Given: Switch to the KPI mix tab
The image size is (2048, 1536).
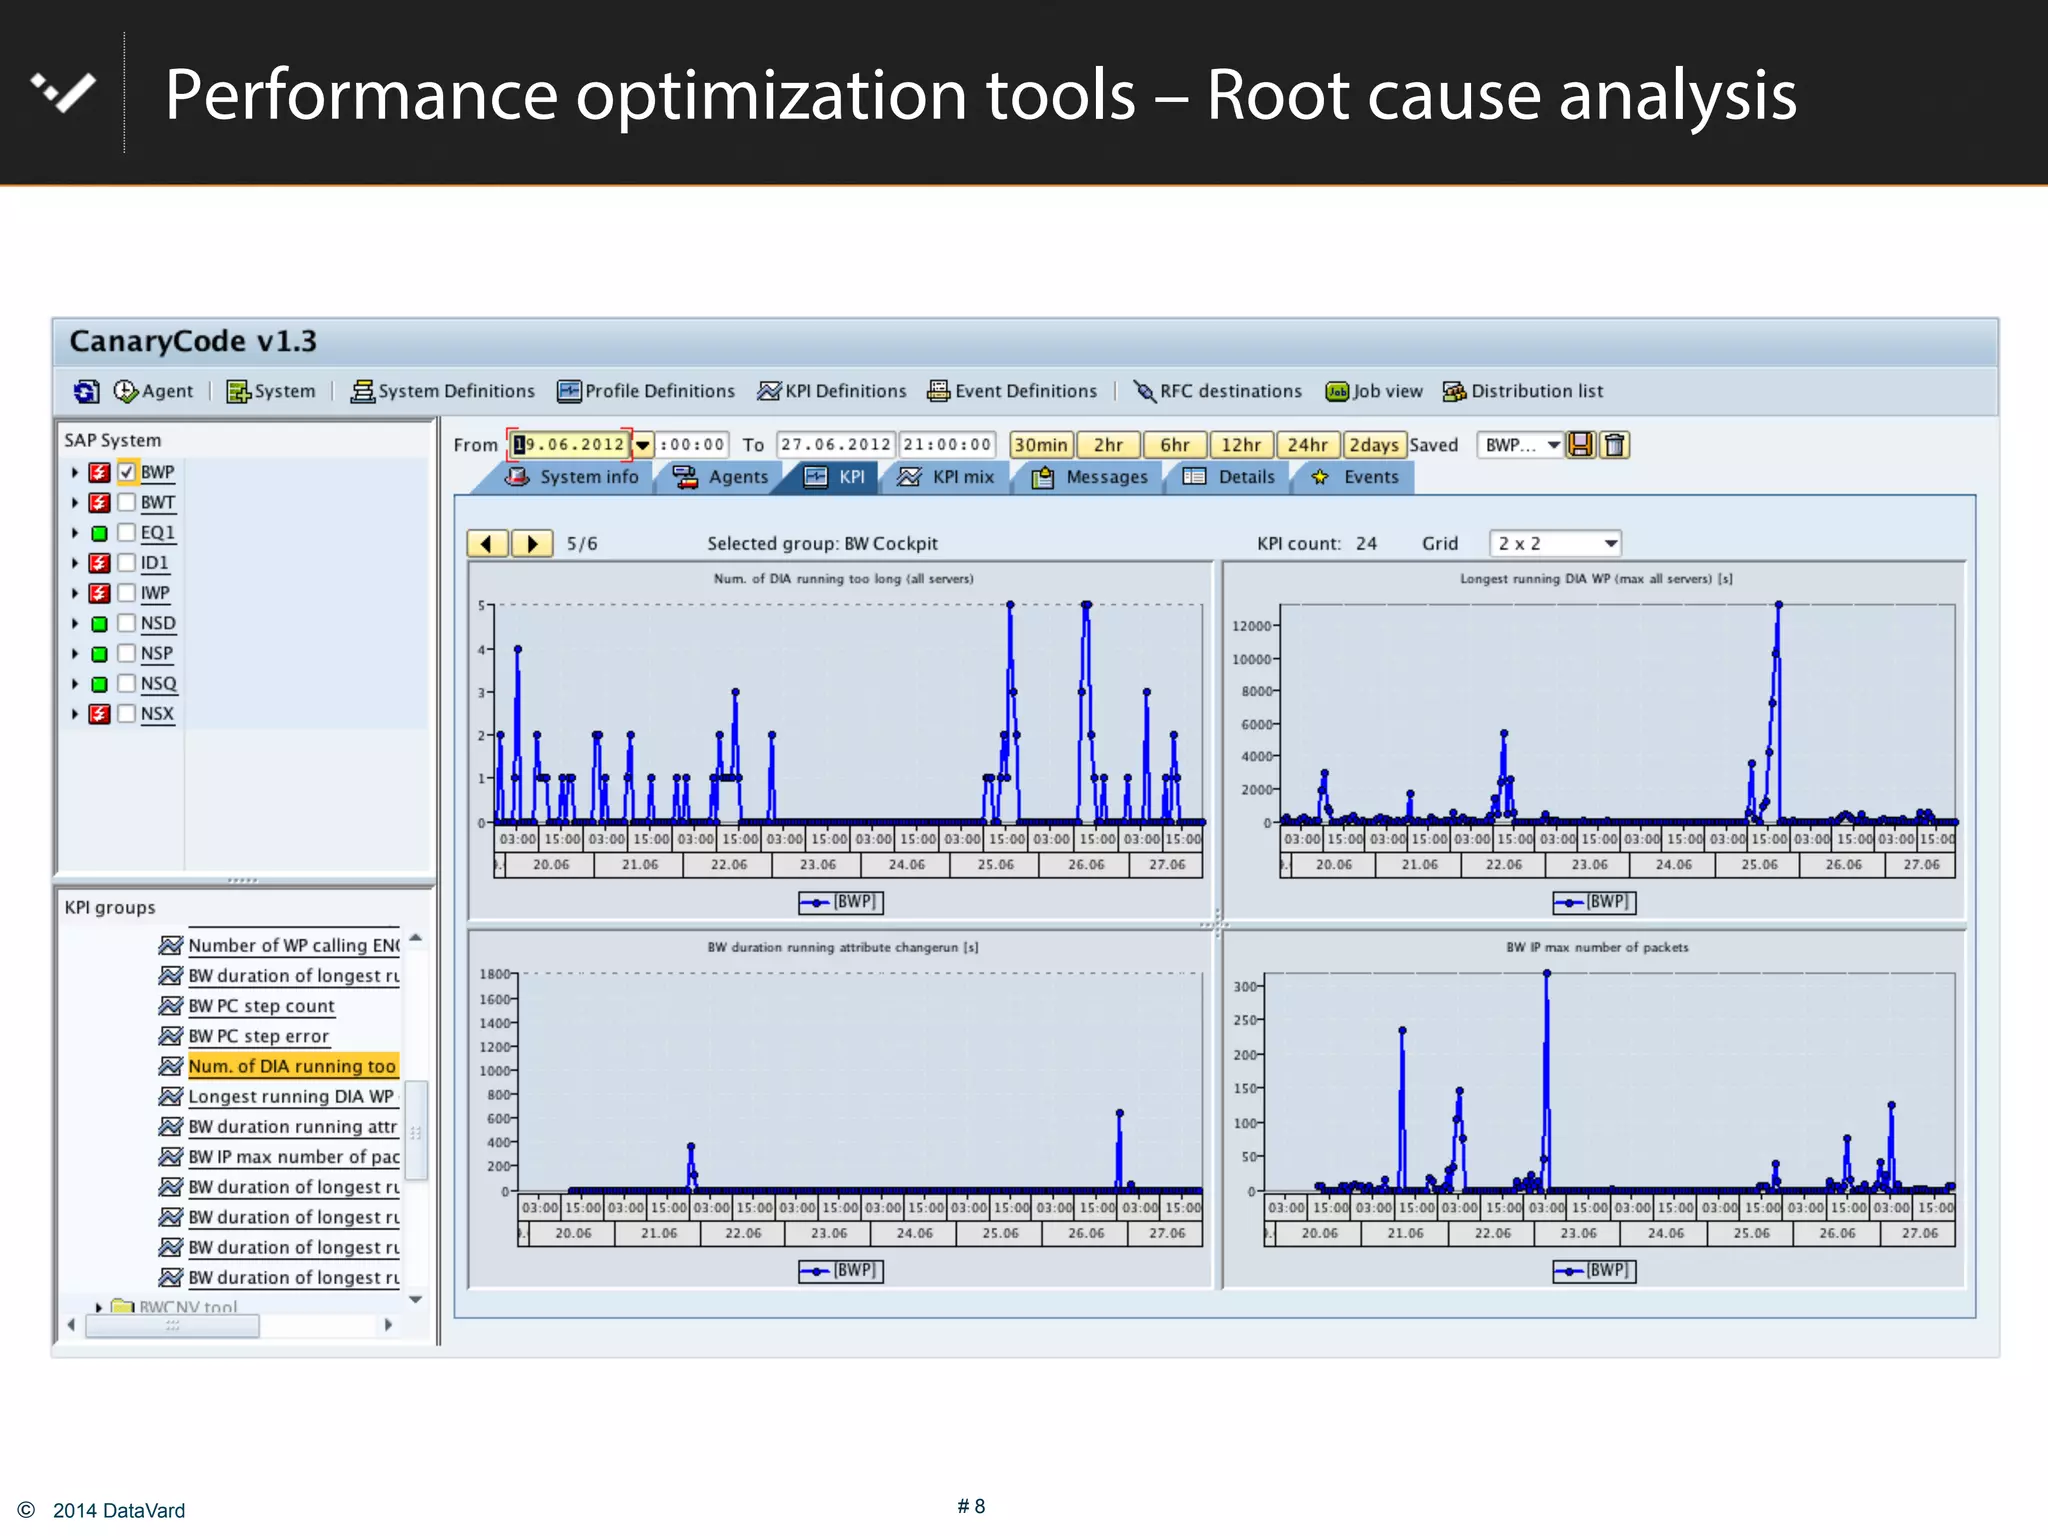Looking at the screenshot, I should click(x=946, y=477).
